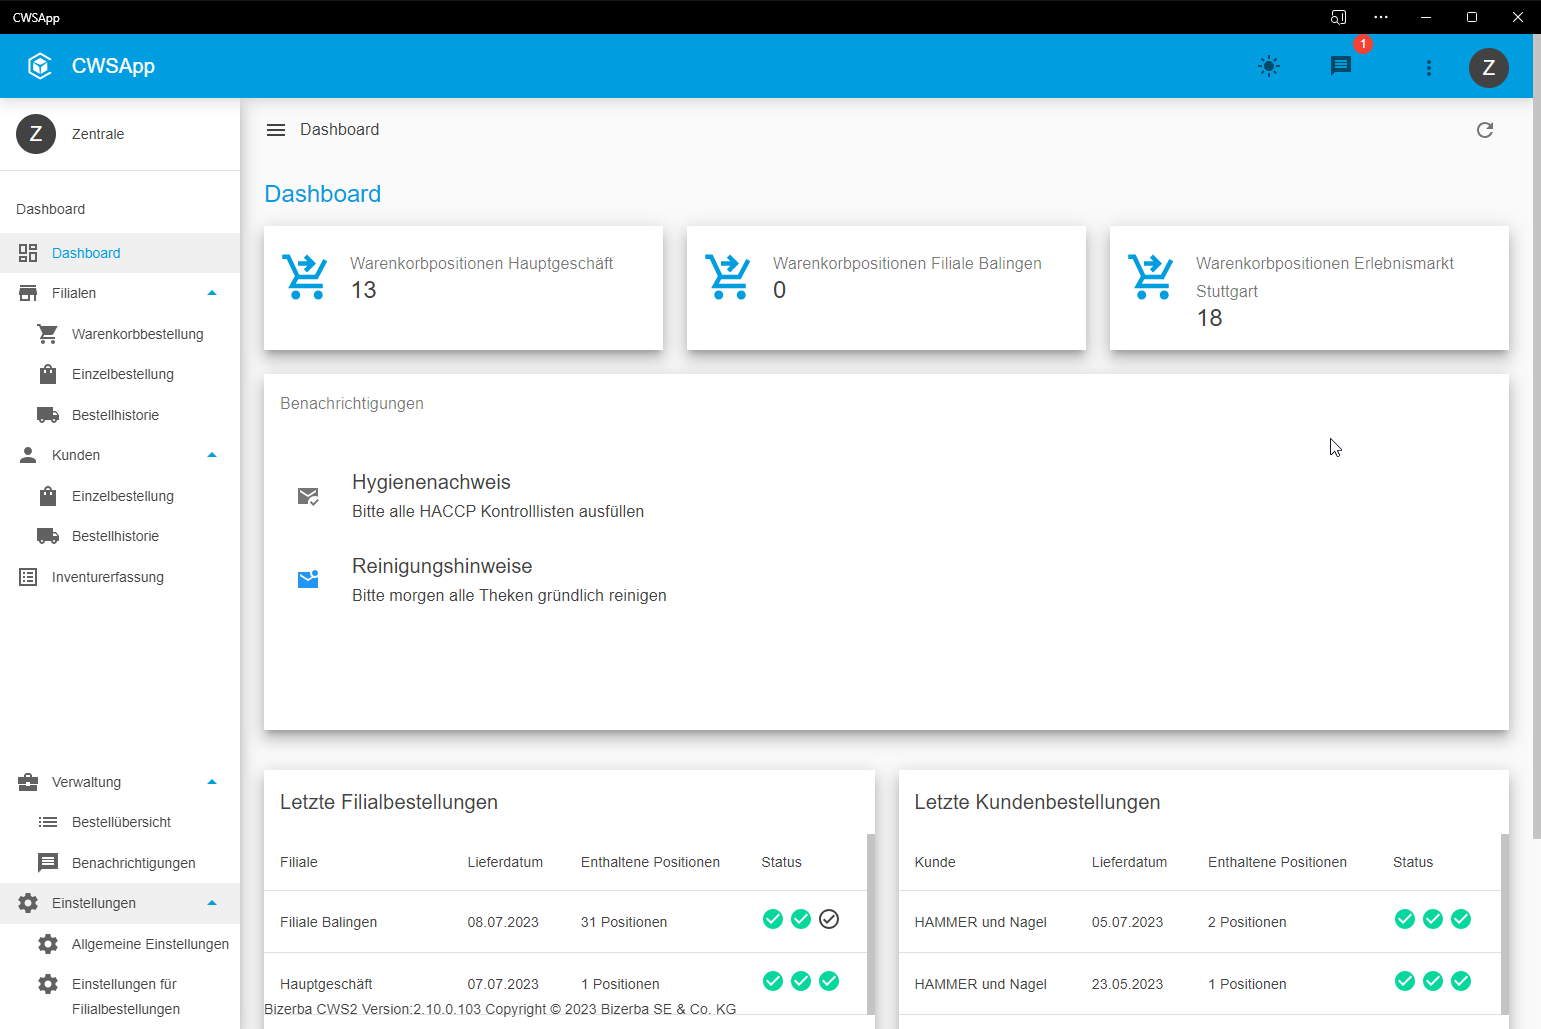Image resolution: width=1541 pixels, height=1029 pixels.
Task: Open the three-dot more options menu
Action: (x=1428, y=67)
